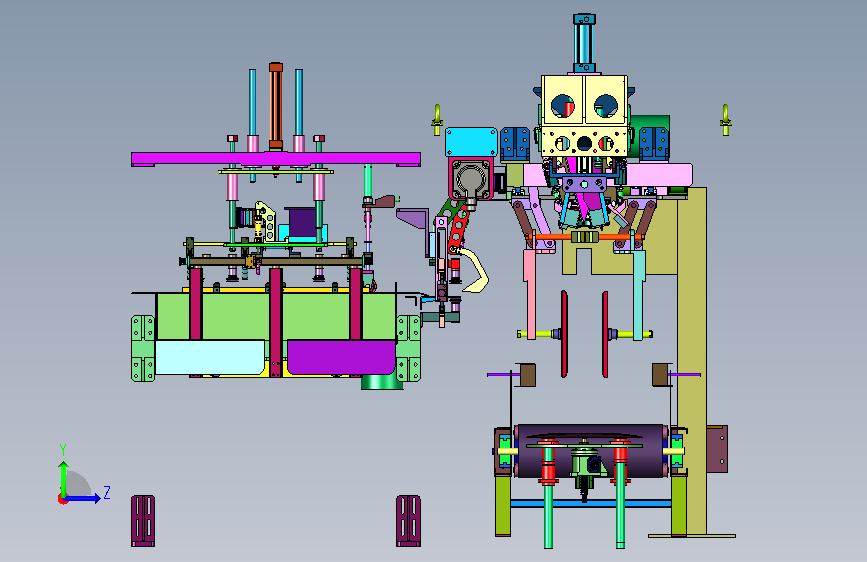Viewport: 867px width, 562px height.
Task: Select the green cylinder under the tank
Action: click(x=382, y=382)
